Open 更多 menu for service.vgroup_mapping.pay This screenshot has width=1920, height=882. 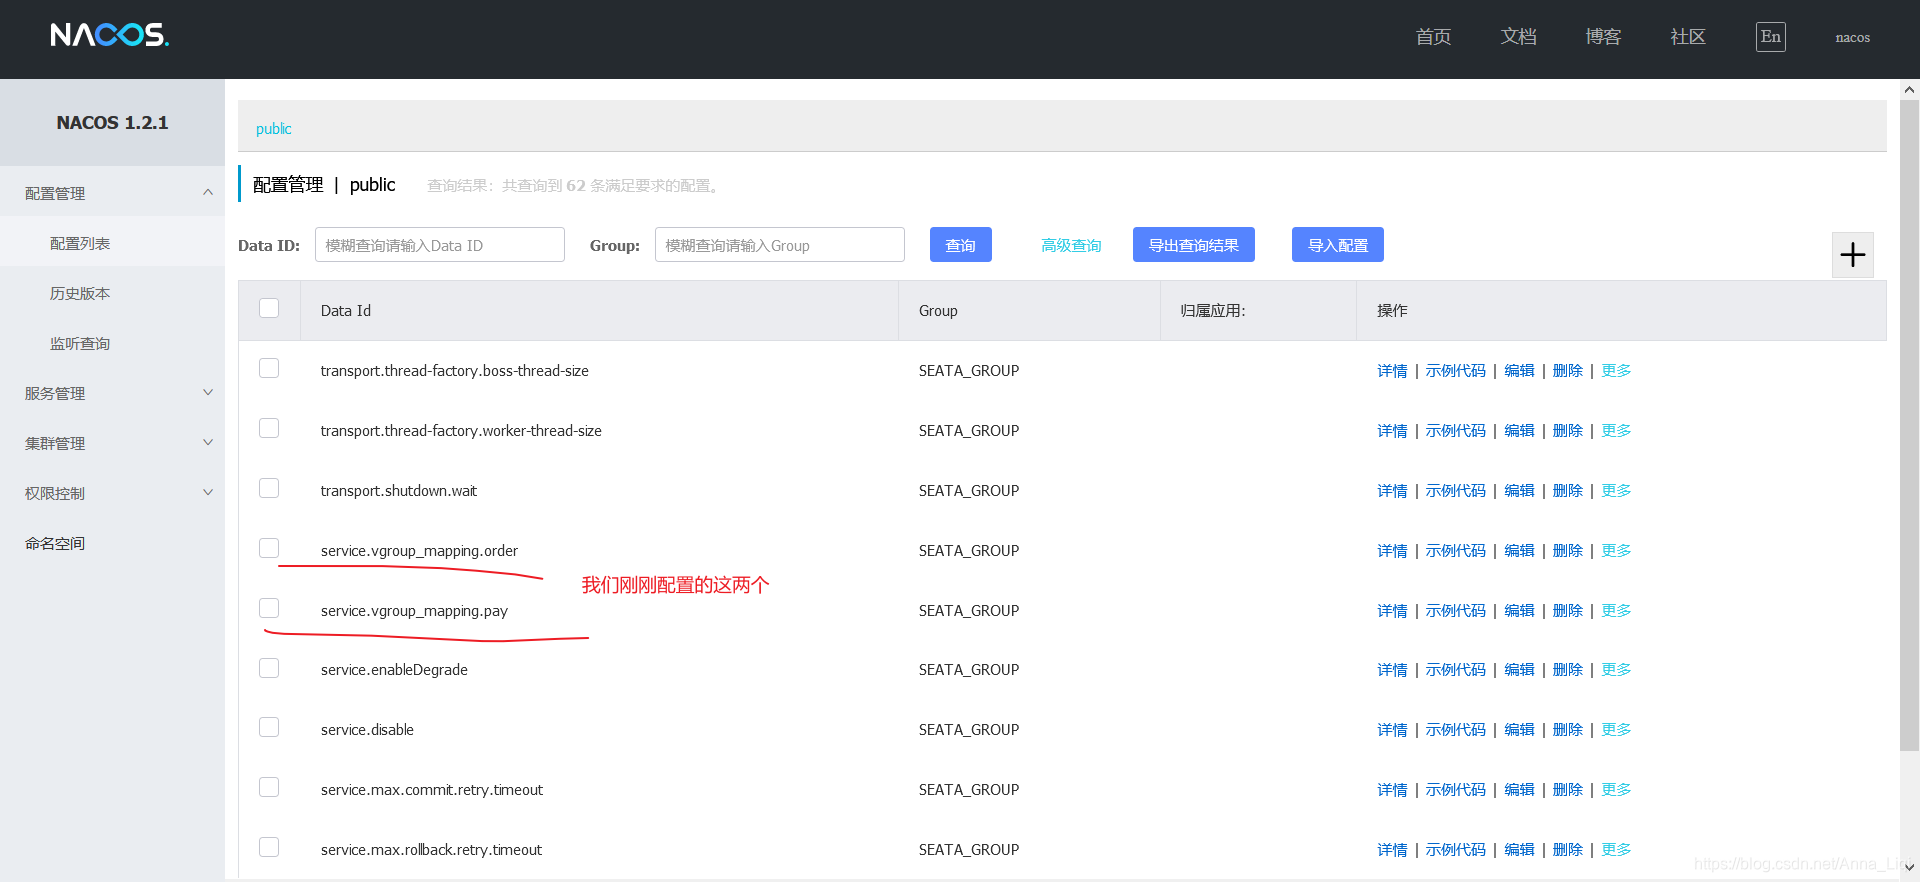[x=1616, y=611]
